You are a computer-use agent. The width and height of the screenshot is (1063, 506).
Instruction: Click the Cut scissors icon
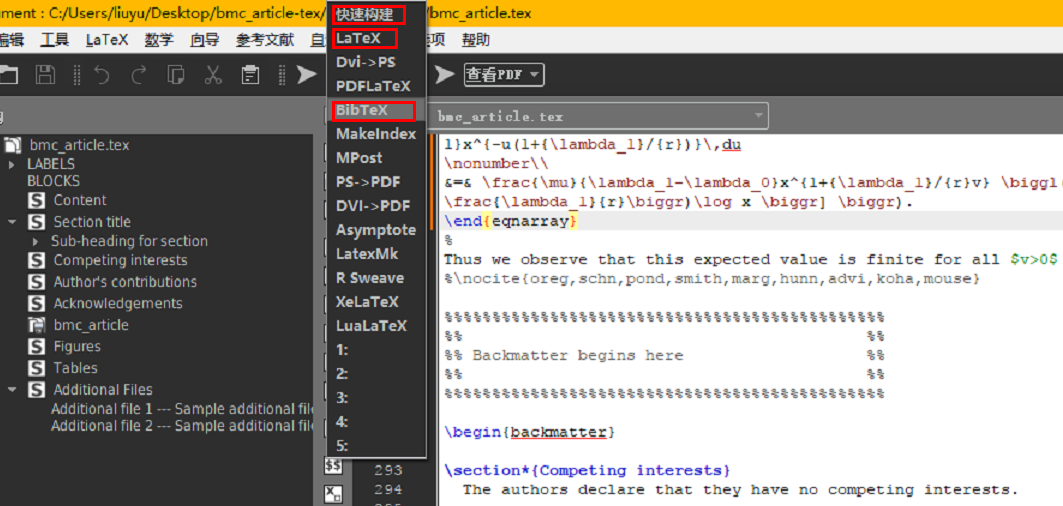[214, 74]
